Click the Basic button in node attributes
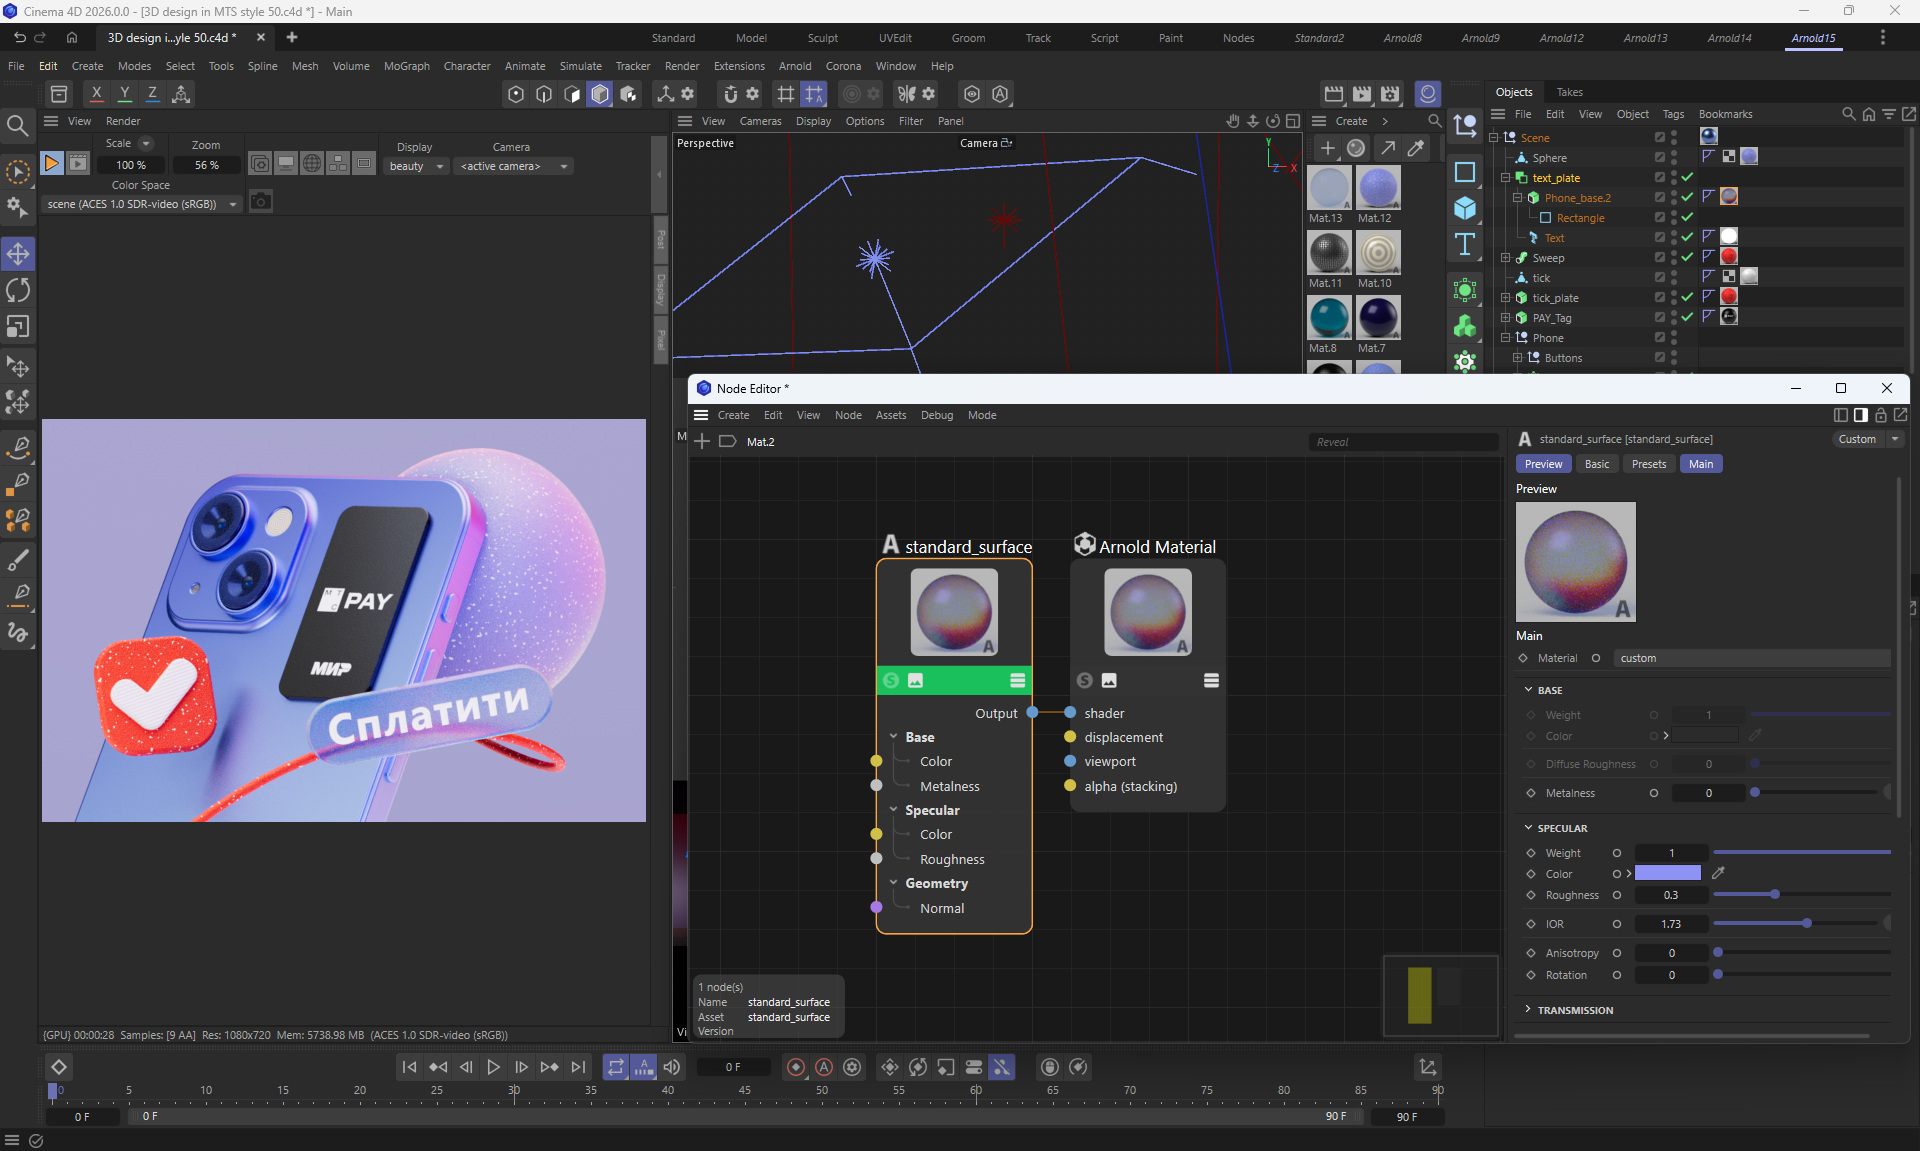This screenshot has width=1920, height=1151. tap(1597, 464)
